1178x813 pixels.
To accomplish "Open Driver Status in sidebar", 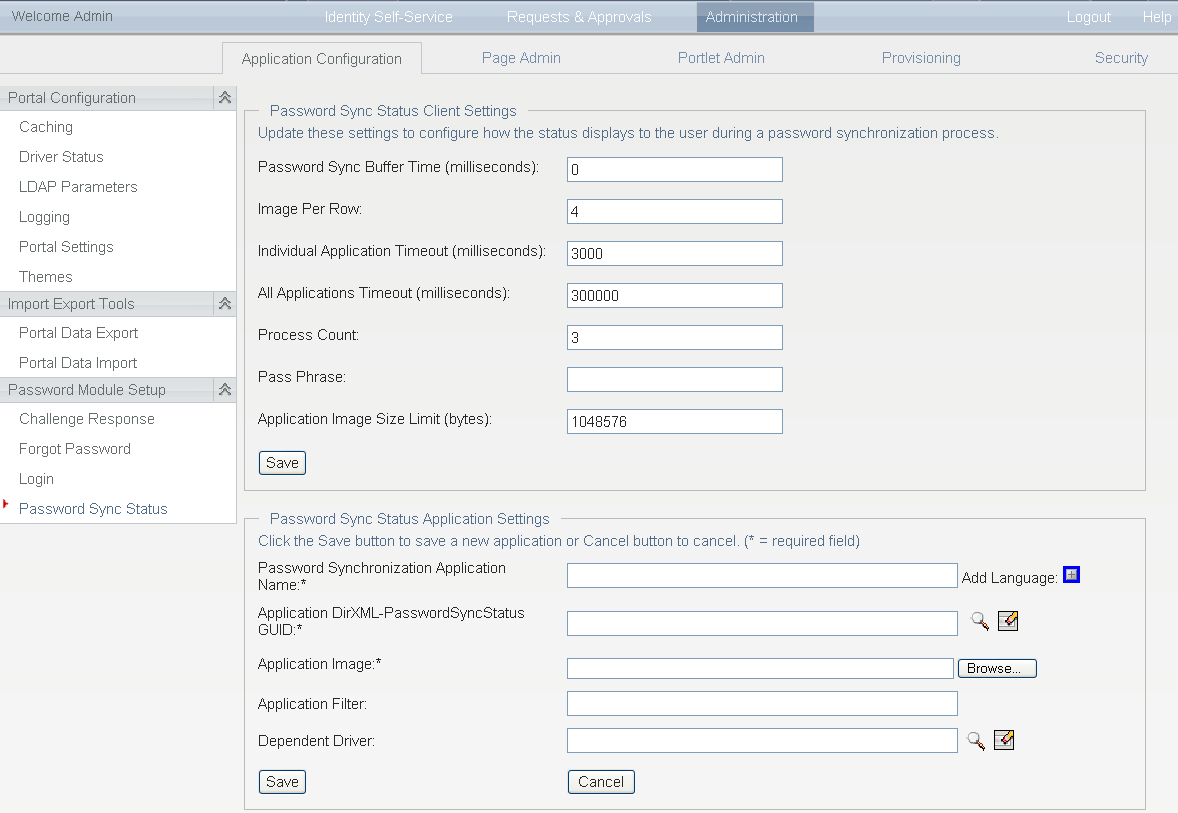I will pyautogui.click(x=61, y=157).
